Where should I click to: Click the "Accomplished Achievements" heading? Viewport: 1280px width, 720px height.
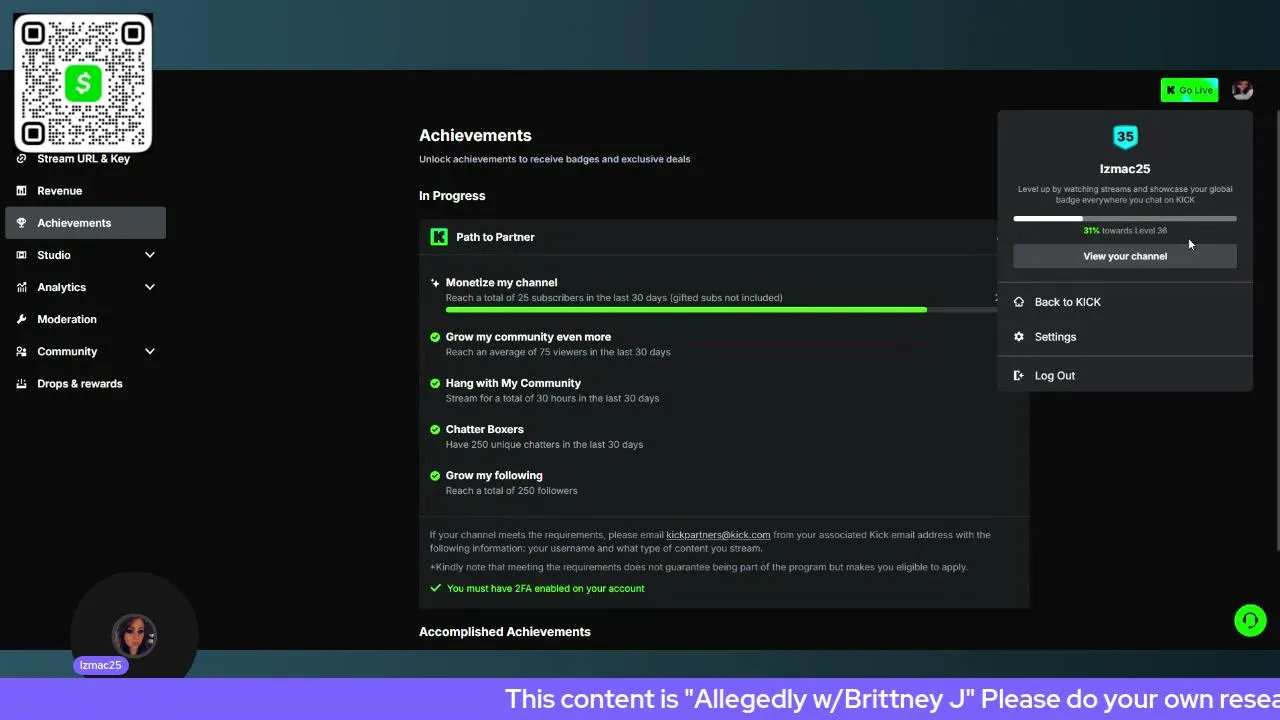(505, 632)
